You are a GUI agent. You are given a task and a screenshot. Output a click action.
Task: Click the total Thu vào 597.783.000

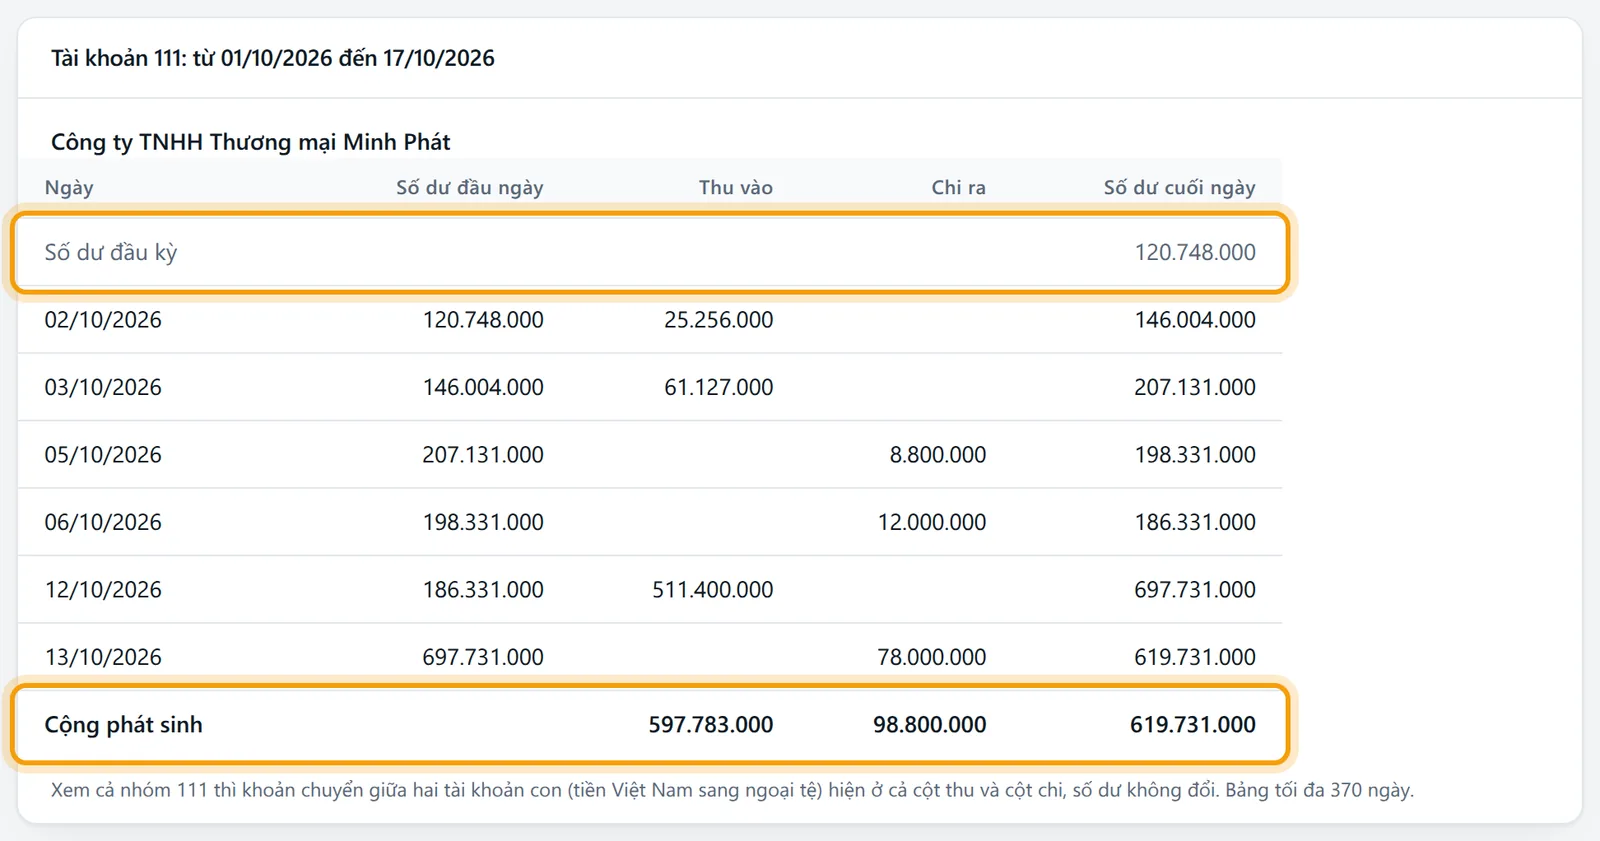point(711,725)
